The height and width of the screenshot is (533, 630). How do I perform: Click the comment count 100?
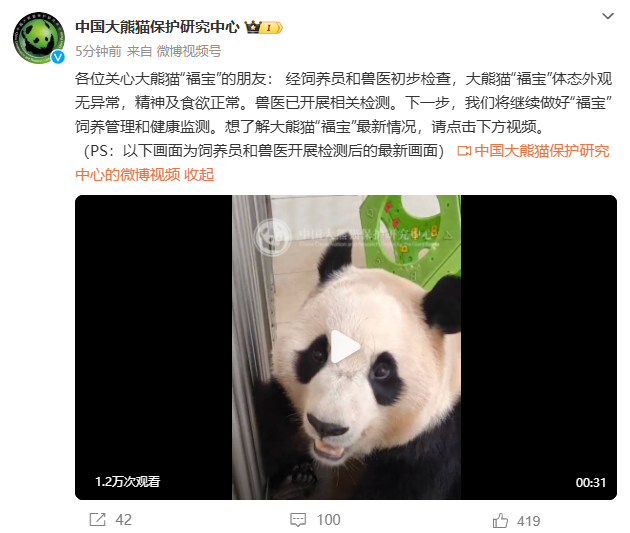(x=328, y=520)
